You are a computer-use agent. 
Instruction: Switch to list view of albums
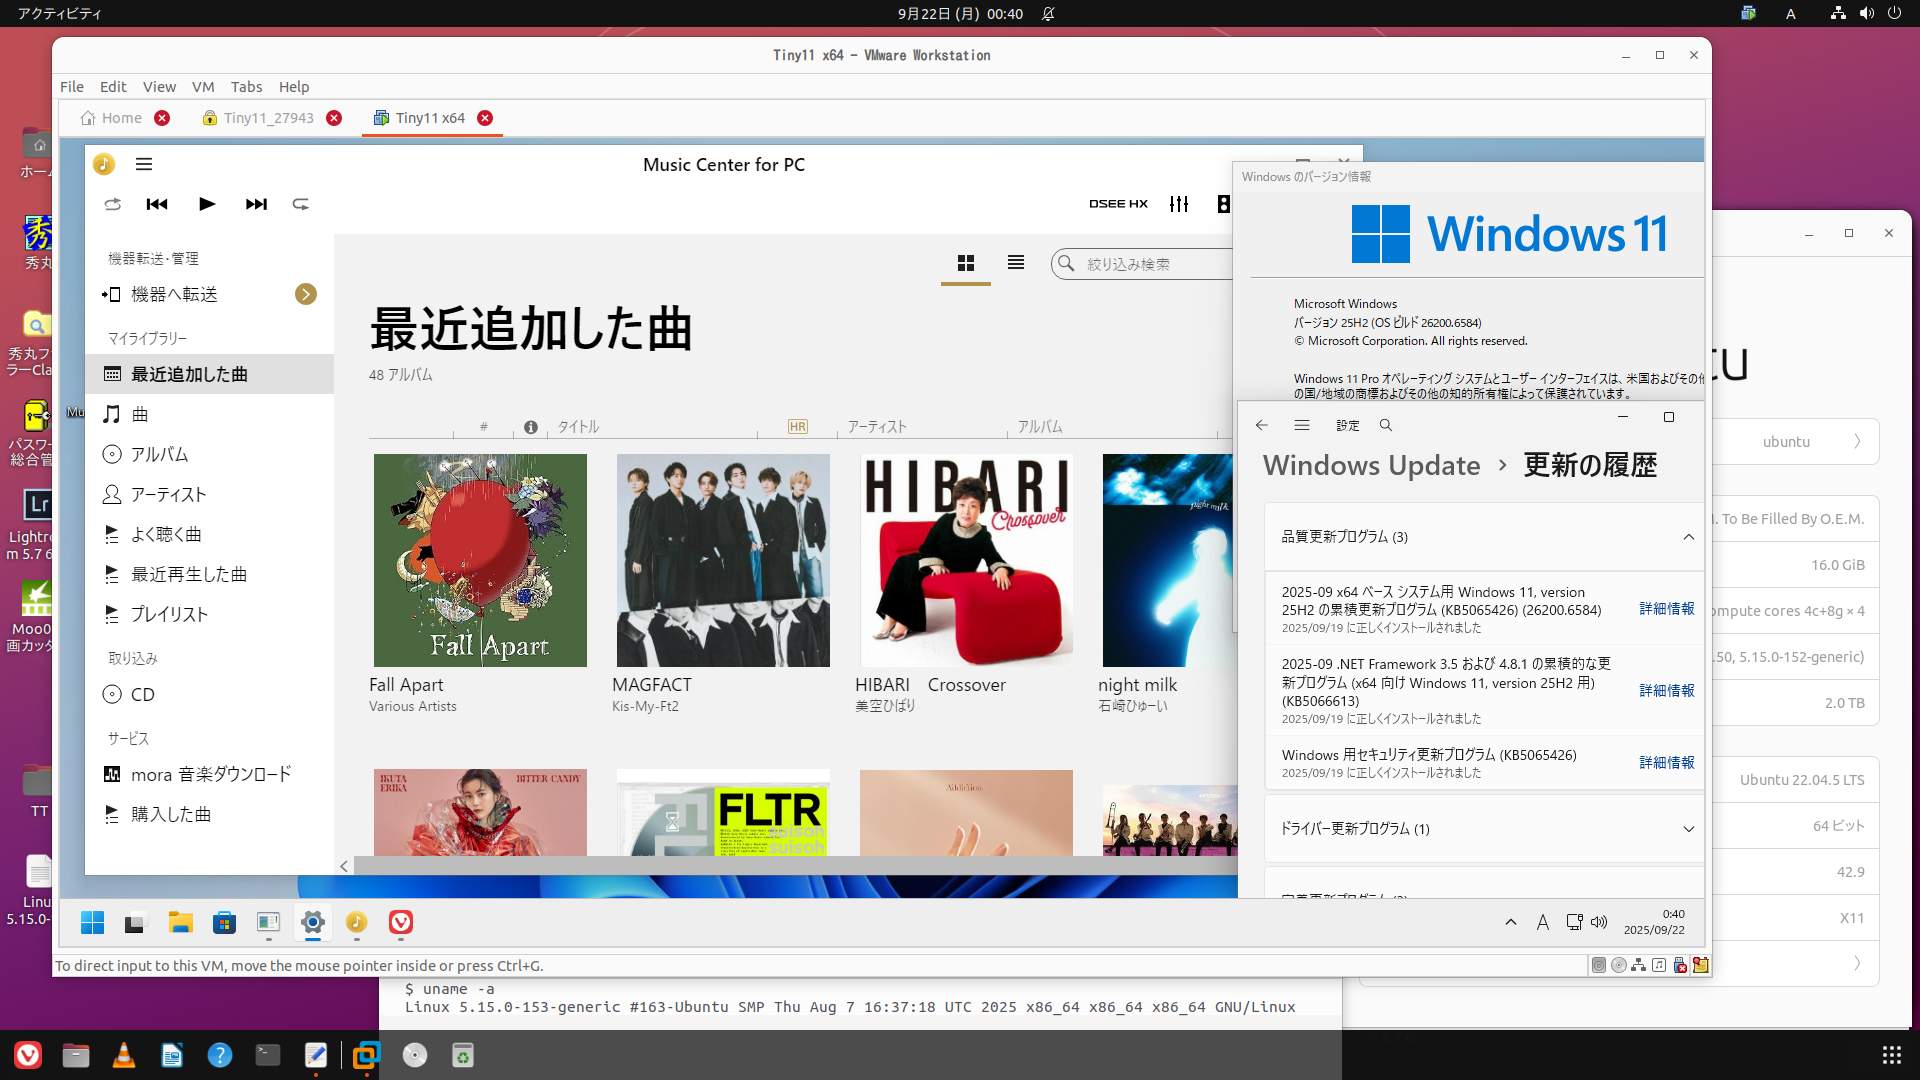pyautogui.click(x=1016, y=263)
